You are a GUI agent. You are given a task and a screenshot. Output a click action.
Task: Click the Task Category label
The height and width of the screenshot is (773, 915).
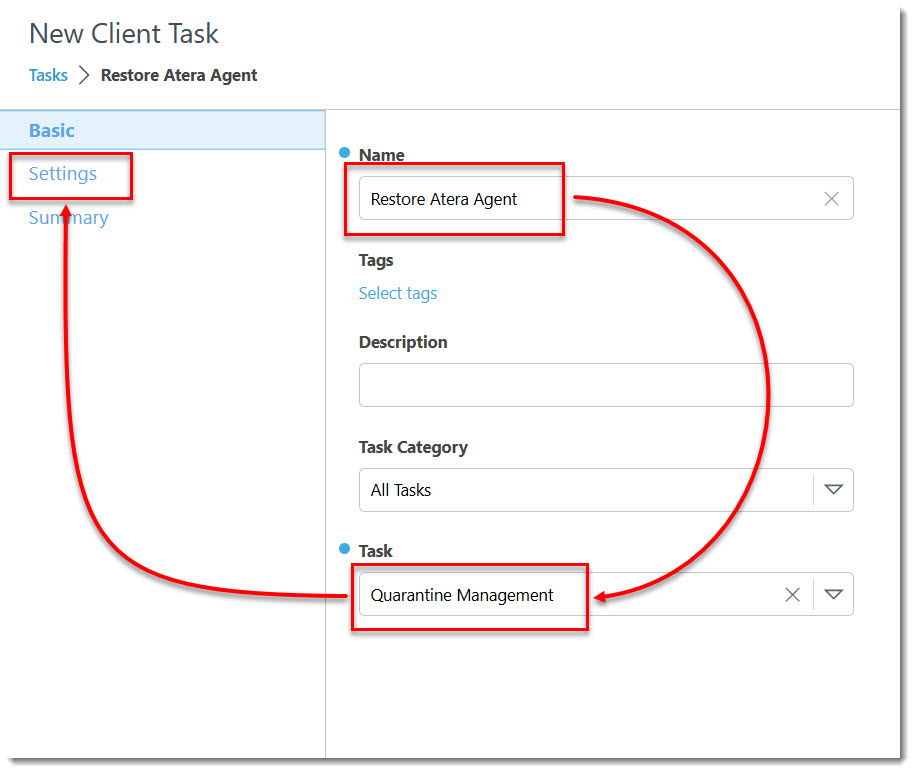click(413, 447)
